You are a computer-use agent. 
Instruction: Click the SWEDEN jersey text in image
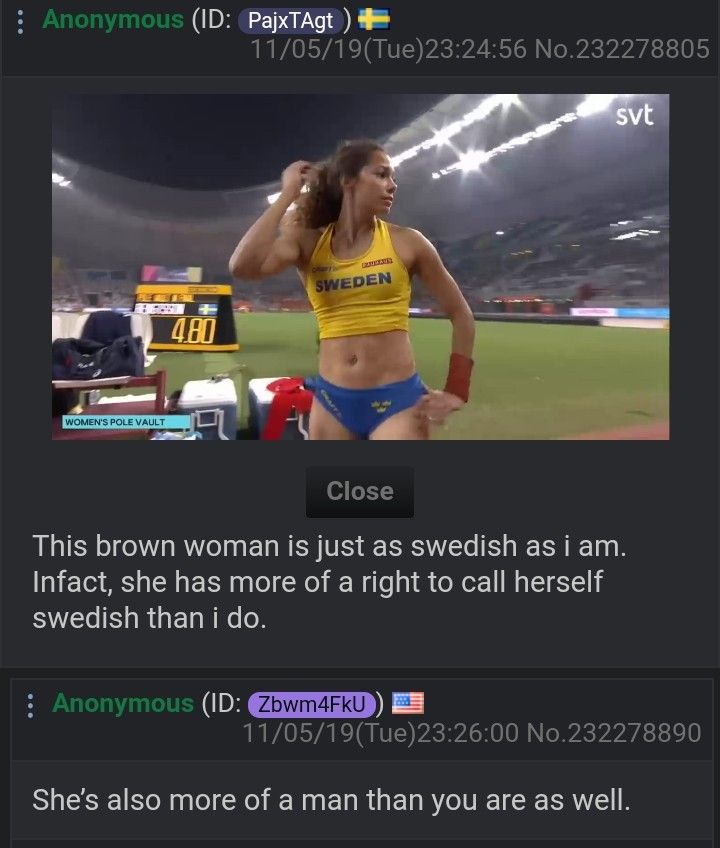(x=353, y=282)
